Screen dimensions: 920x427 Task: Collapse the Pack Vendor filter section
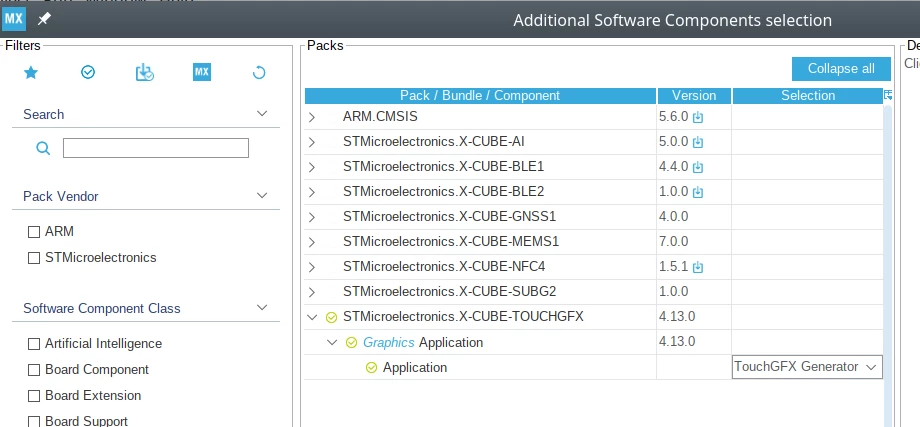262,195
